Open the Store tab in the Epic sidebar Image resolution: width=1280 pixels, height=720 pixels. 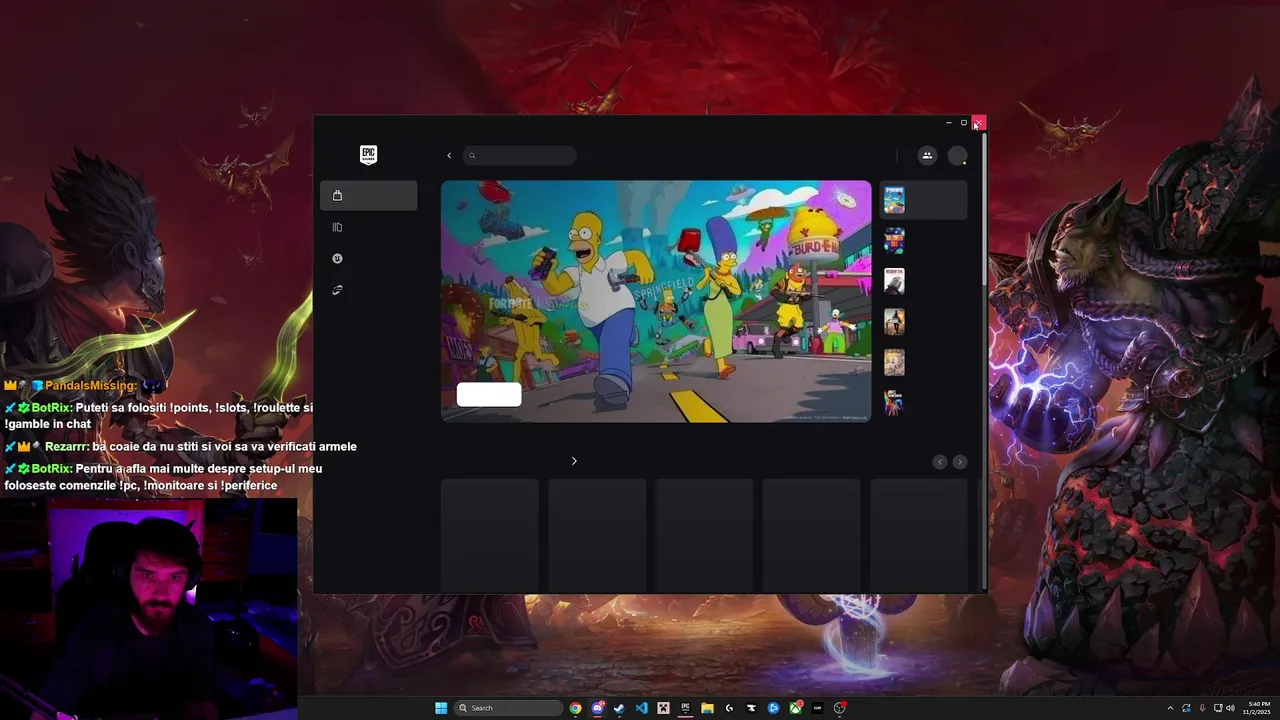[368, 195]
